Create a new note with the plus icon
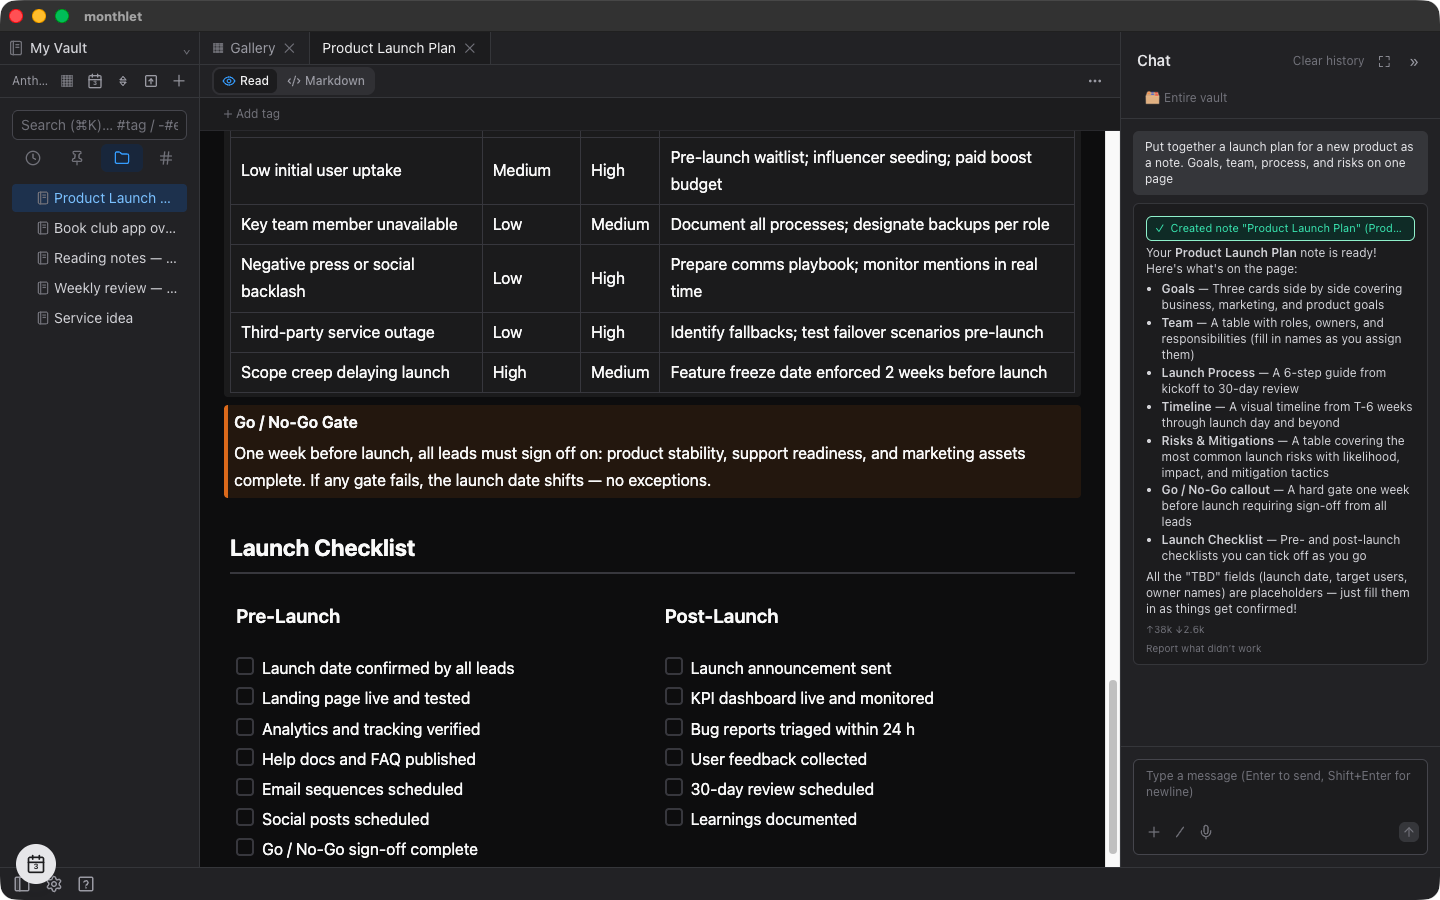Viewport: 1440px width, 900px height. [179, 81]
